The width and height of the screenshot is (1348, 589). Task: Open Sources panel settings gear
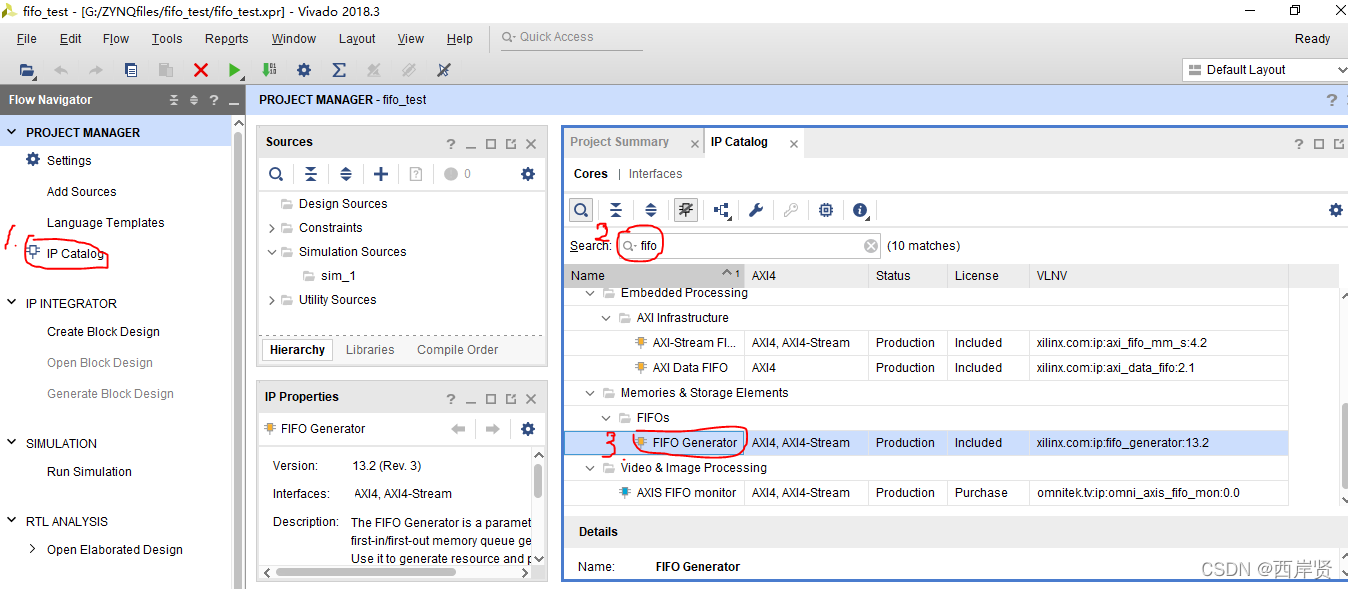coord(528,174)
